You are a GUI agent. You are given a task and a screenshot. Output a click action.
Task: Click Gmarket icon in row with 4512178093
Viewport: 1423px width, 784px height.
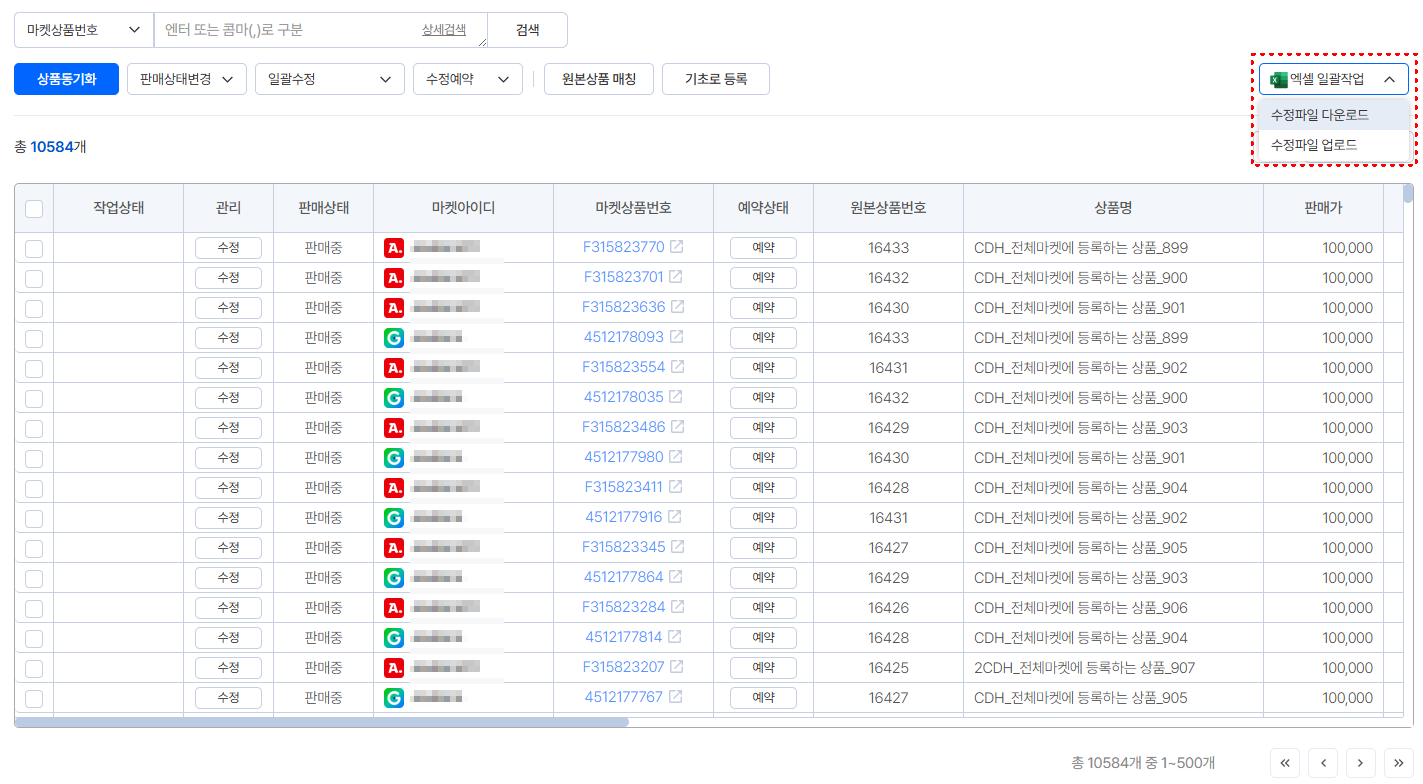394,337
